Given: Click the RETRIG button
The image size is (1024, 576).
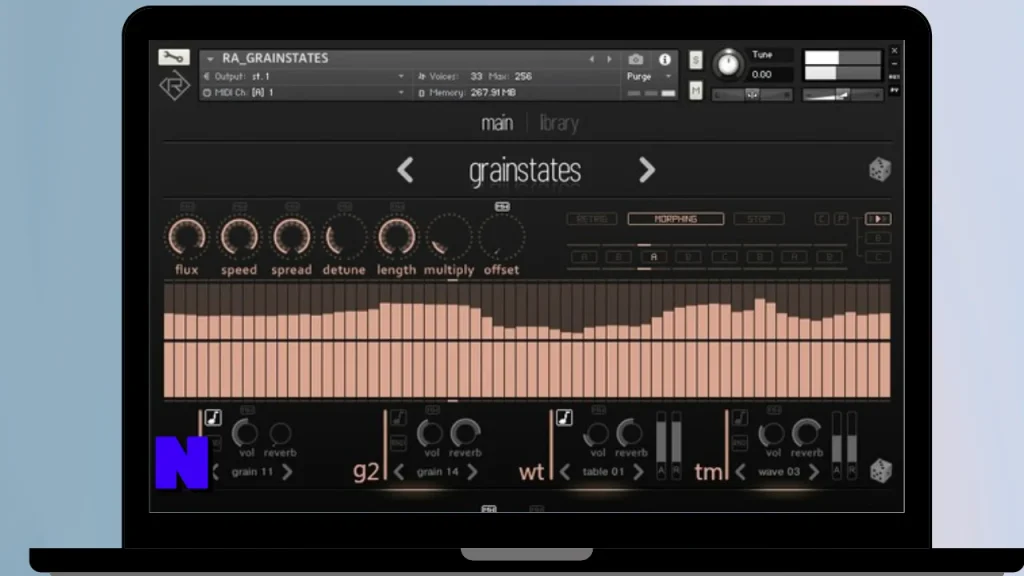Looking at the screenshot, I should [592, 219].
